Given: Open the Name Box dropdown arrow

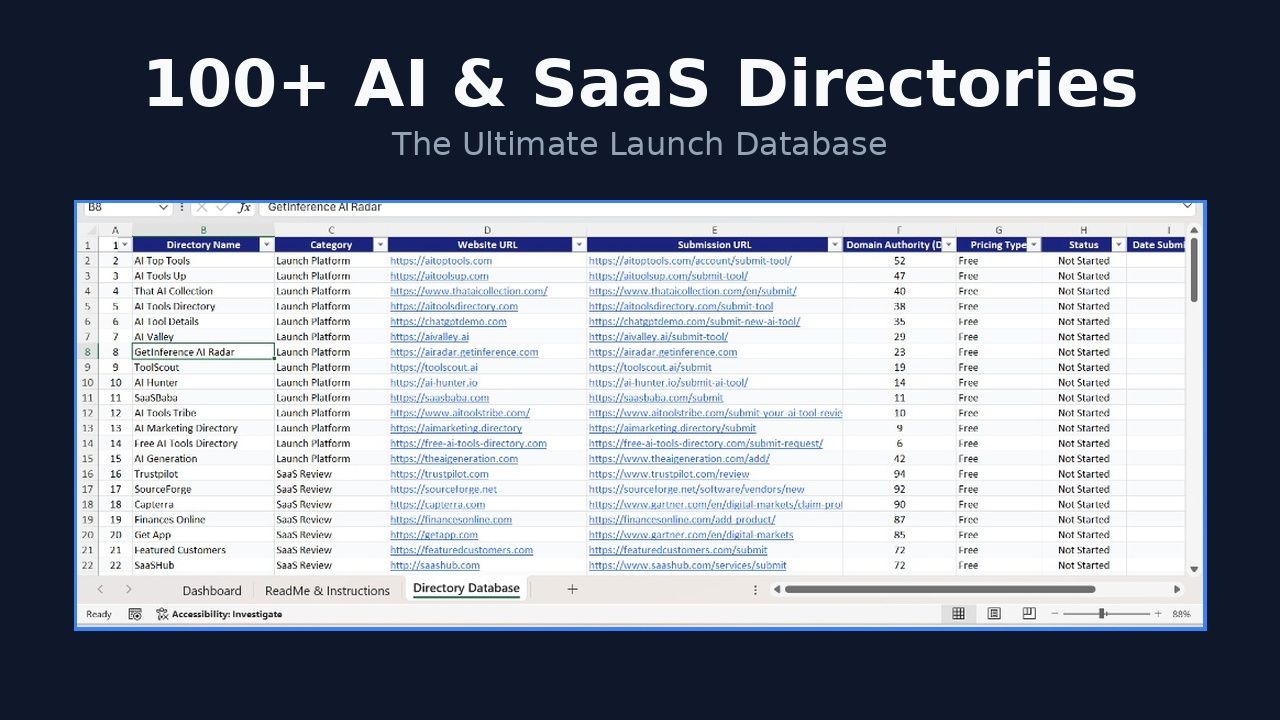Looking at the screenshot, I should point(163,207).
